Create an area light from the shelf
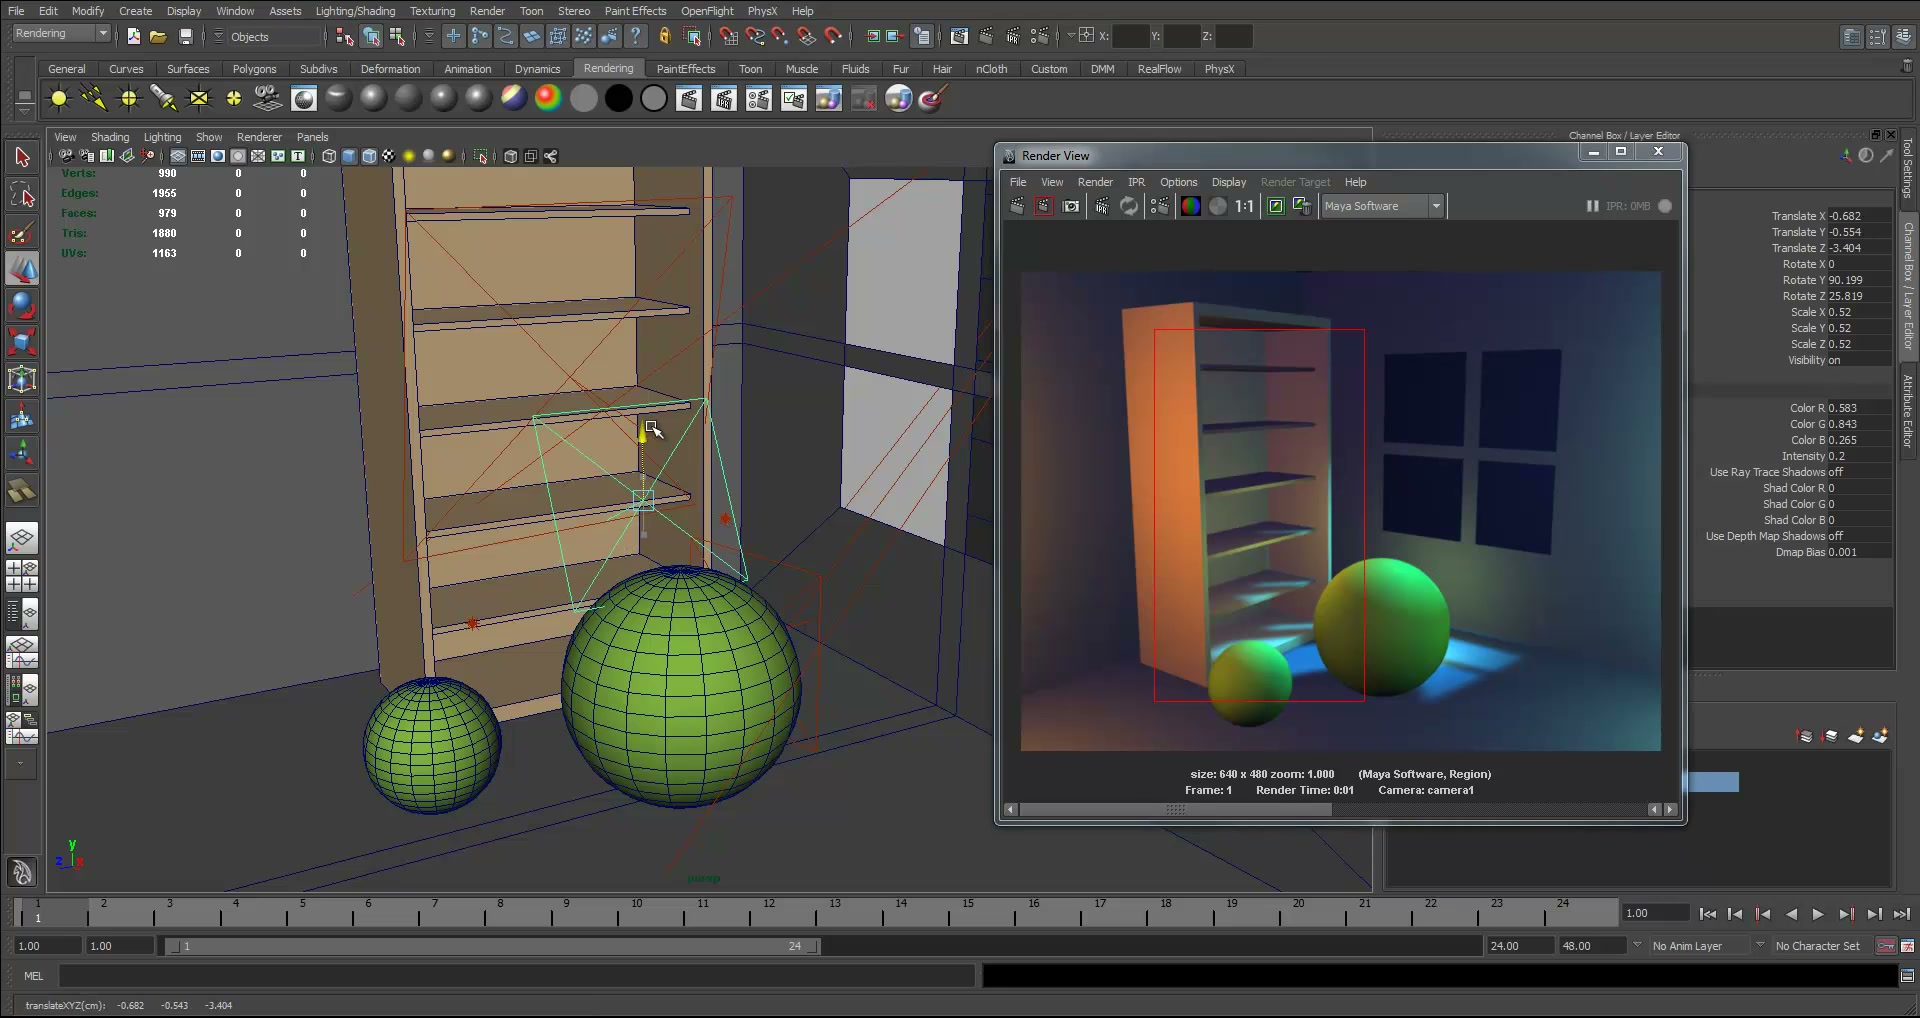 [199, 98]
